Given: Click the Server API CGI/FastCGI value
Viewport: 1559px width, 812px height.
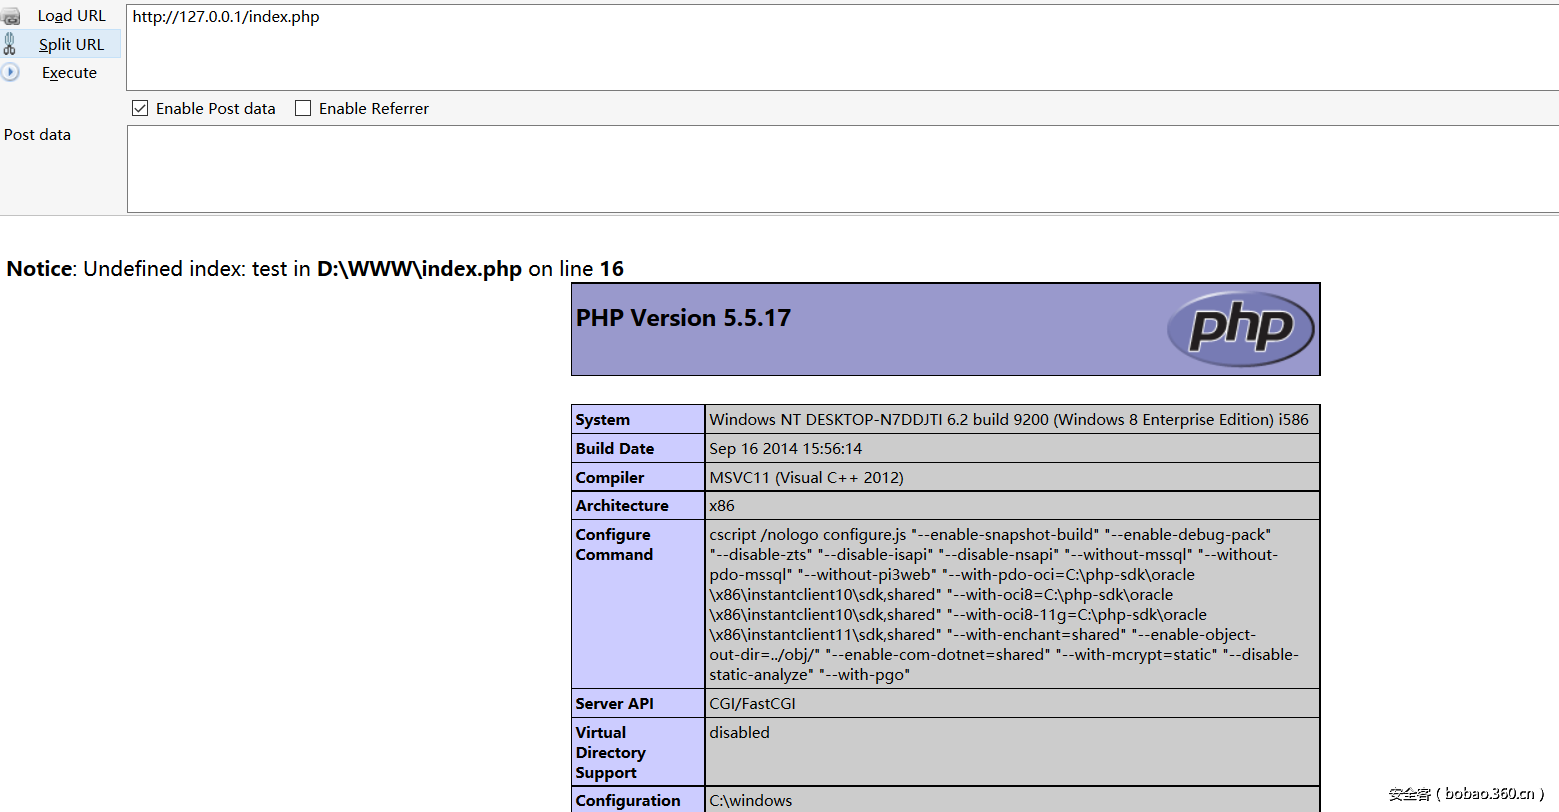Looking at the screenshot, I should click(752, 704).
